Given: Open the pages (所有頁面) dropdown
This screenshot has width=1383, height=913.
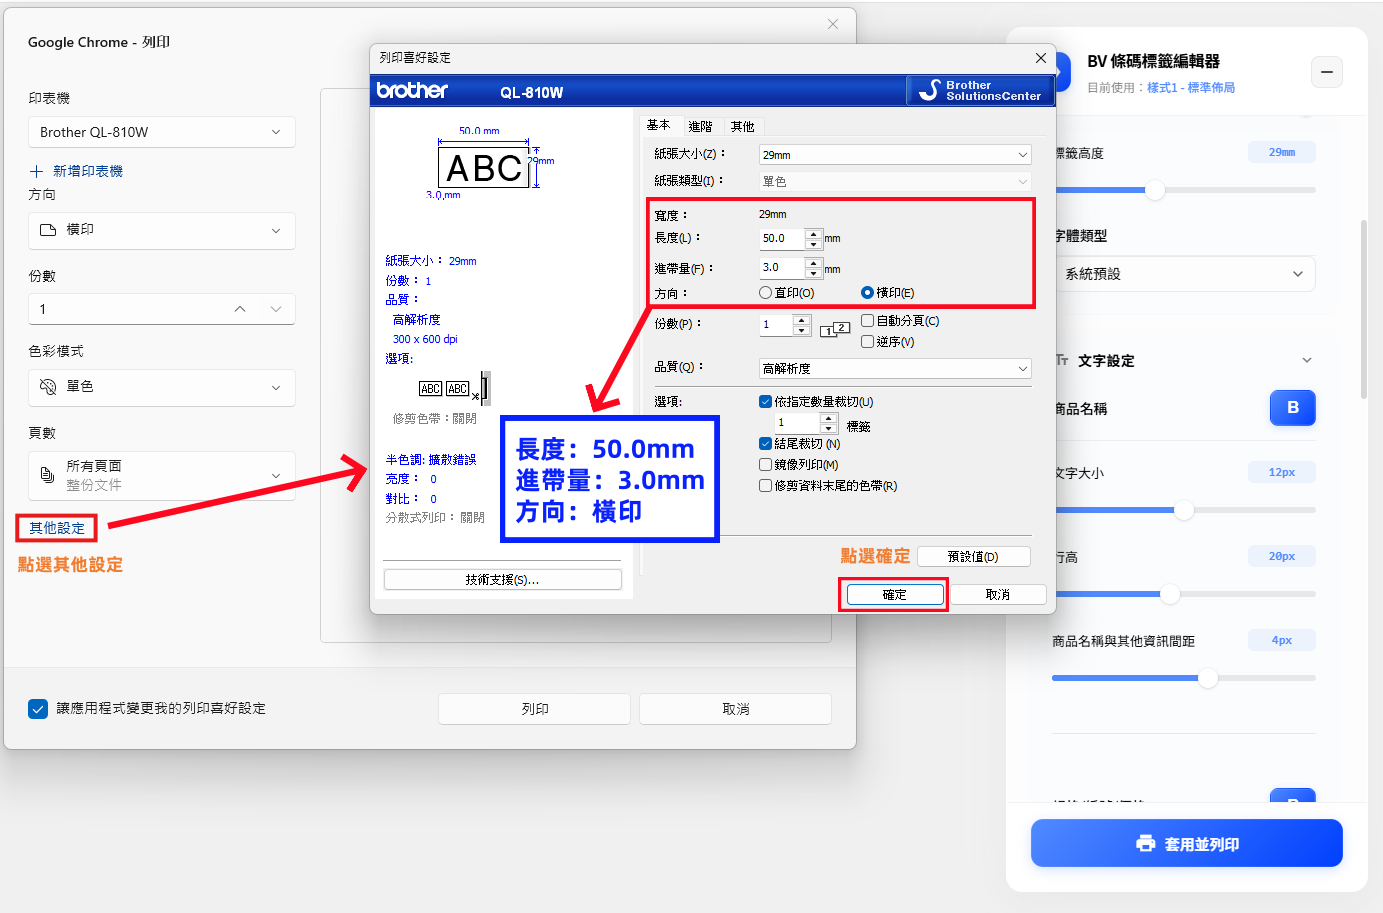Looking at the screenshot, I should click(162, 475).
